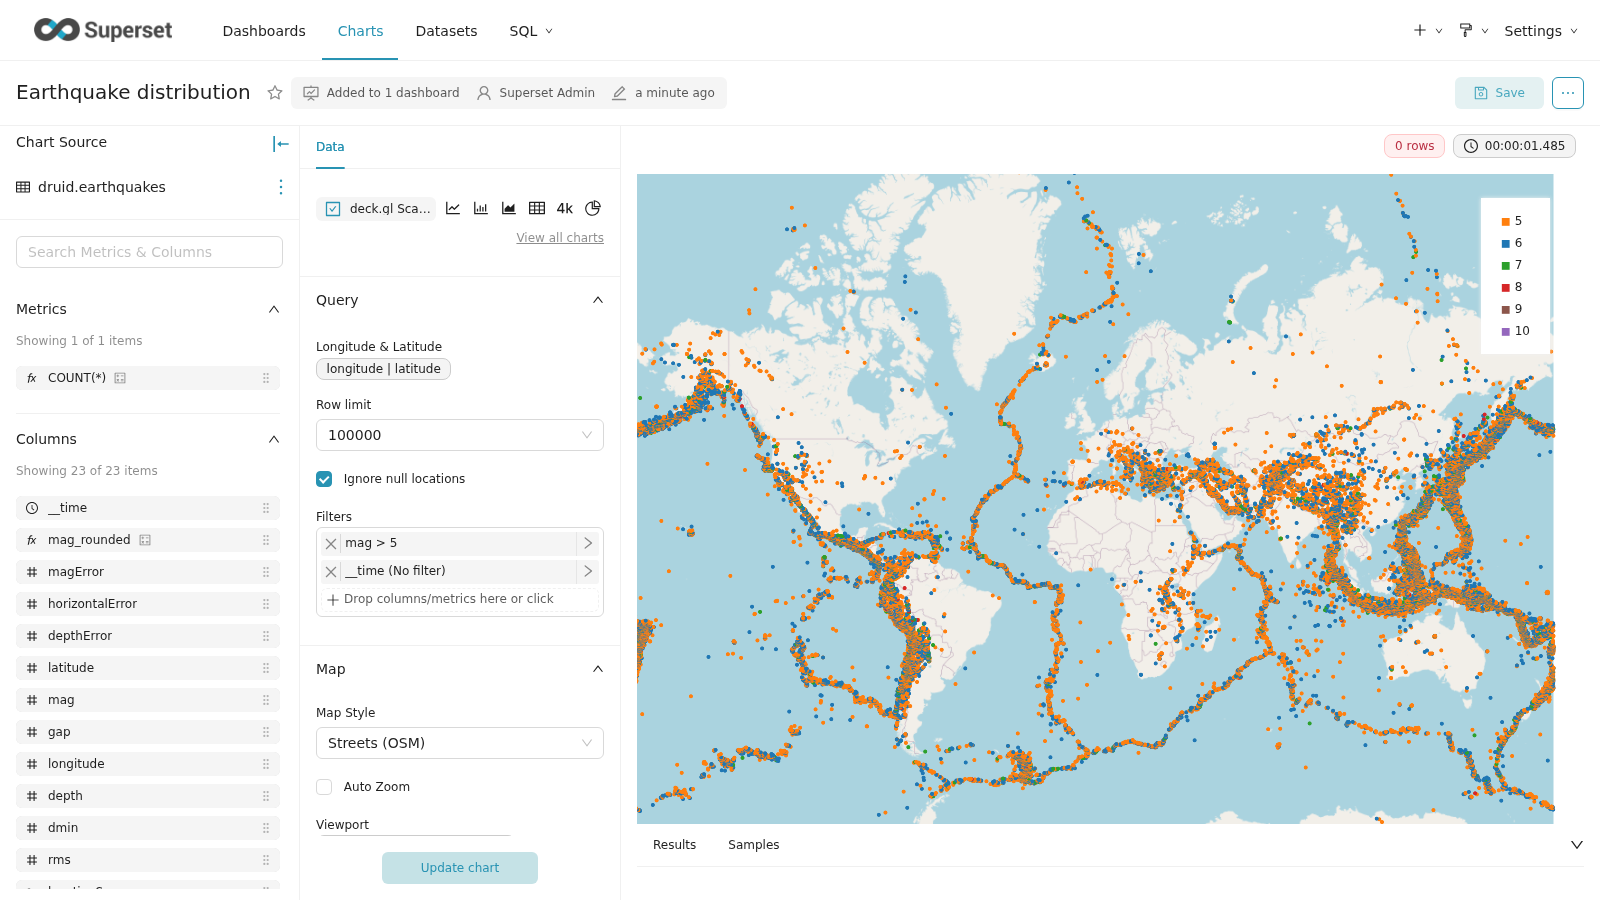This screenshot has height=900, width=1600.
Task: Open the Row limit dropdown
Action: [460, 435]
